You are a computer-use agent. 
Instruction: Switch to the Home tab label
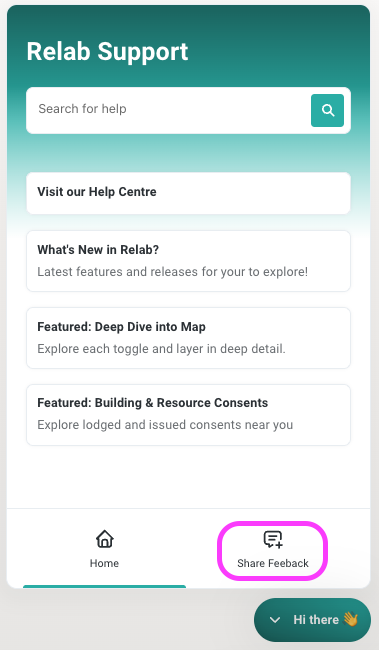(x=104, y=563)
